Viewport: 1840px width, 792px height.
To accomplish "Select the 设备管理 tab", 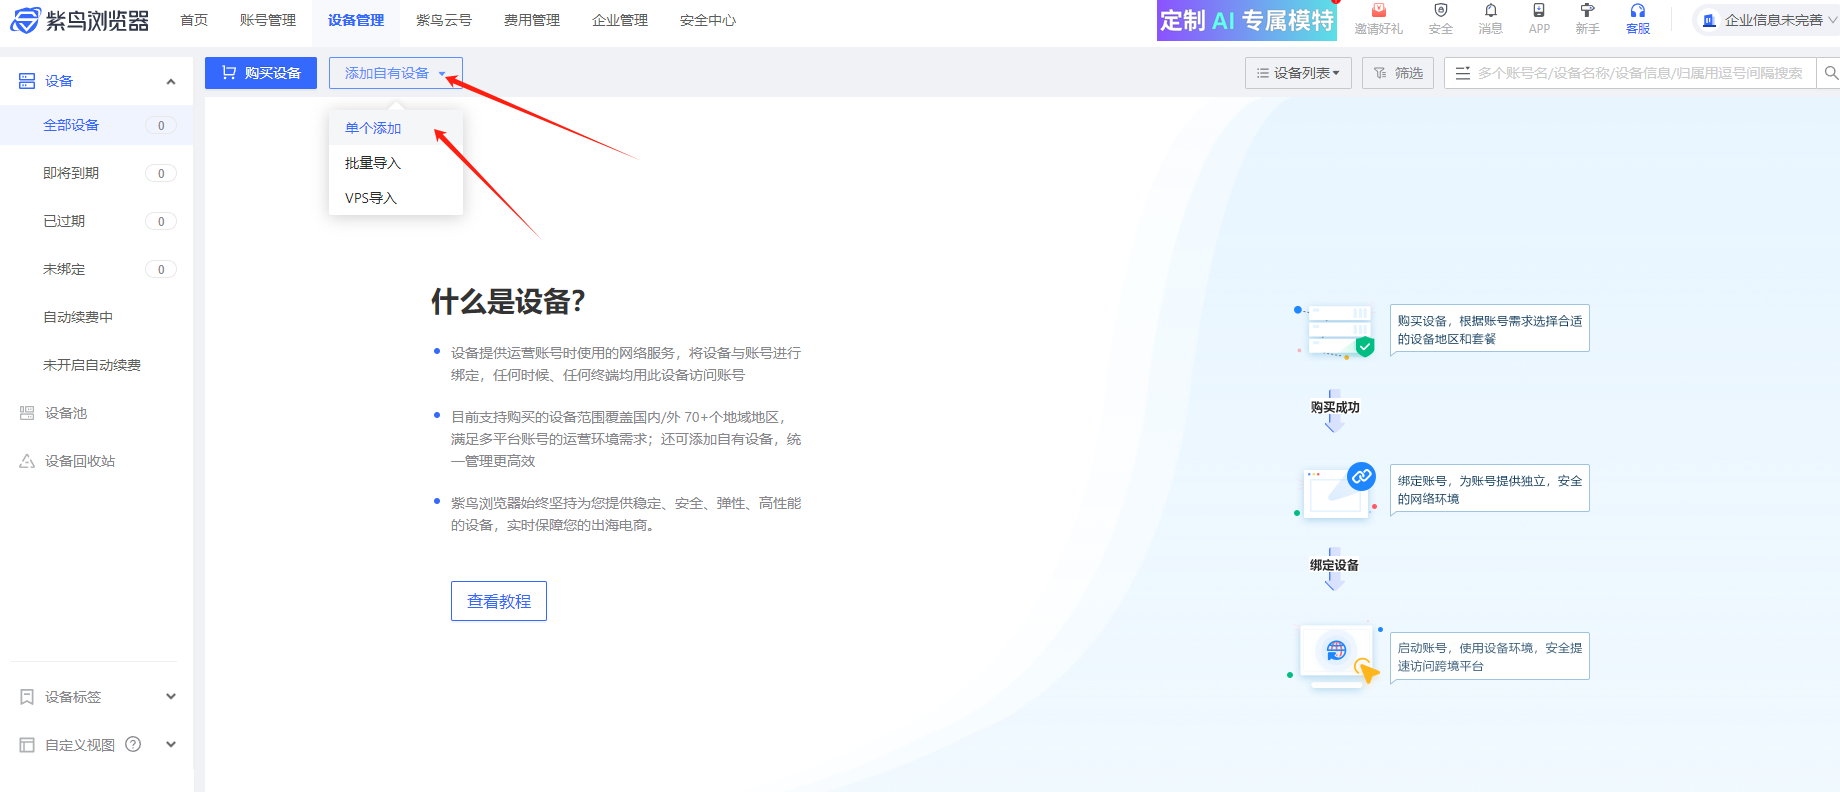I will pyautogui.click(x=356, y=20).
